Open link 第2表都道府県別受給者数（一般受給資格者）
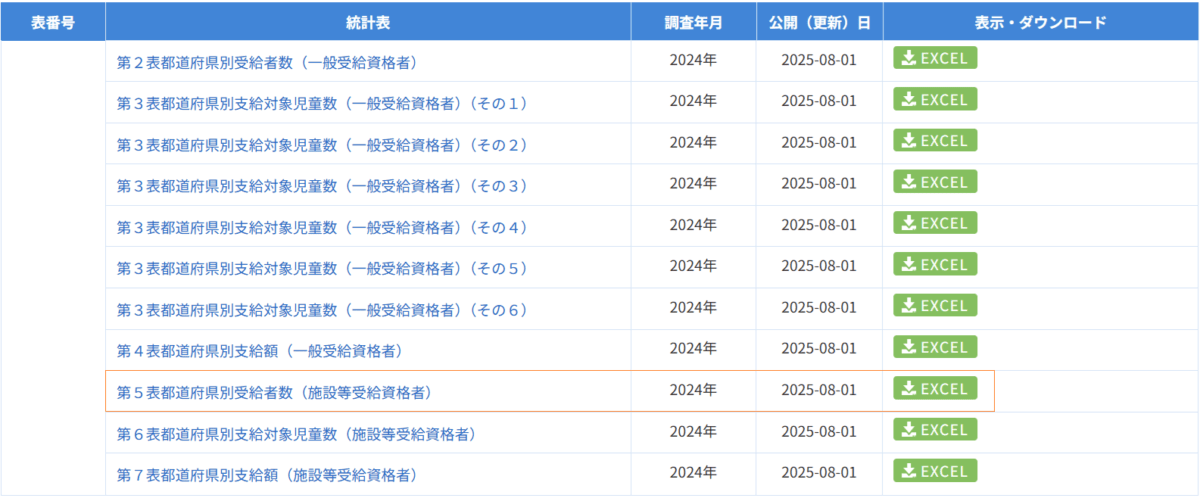 click(x=266, y=62)
